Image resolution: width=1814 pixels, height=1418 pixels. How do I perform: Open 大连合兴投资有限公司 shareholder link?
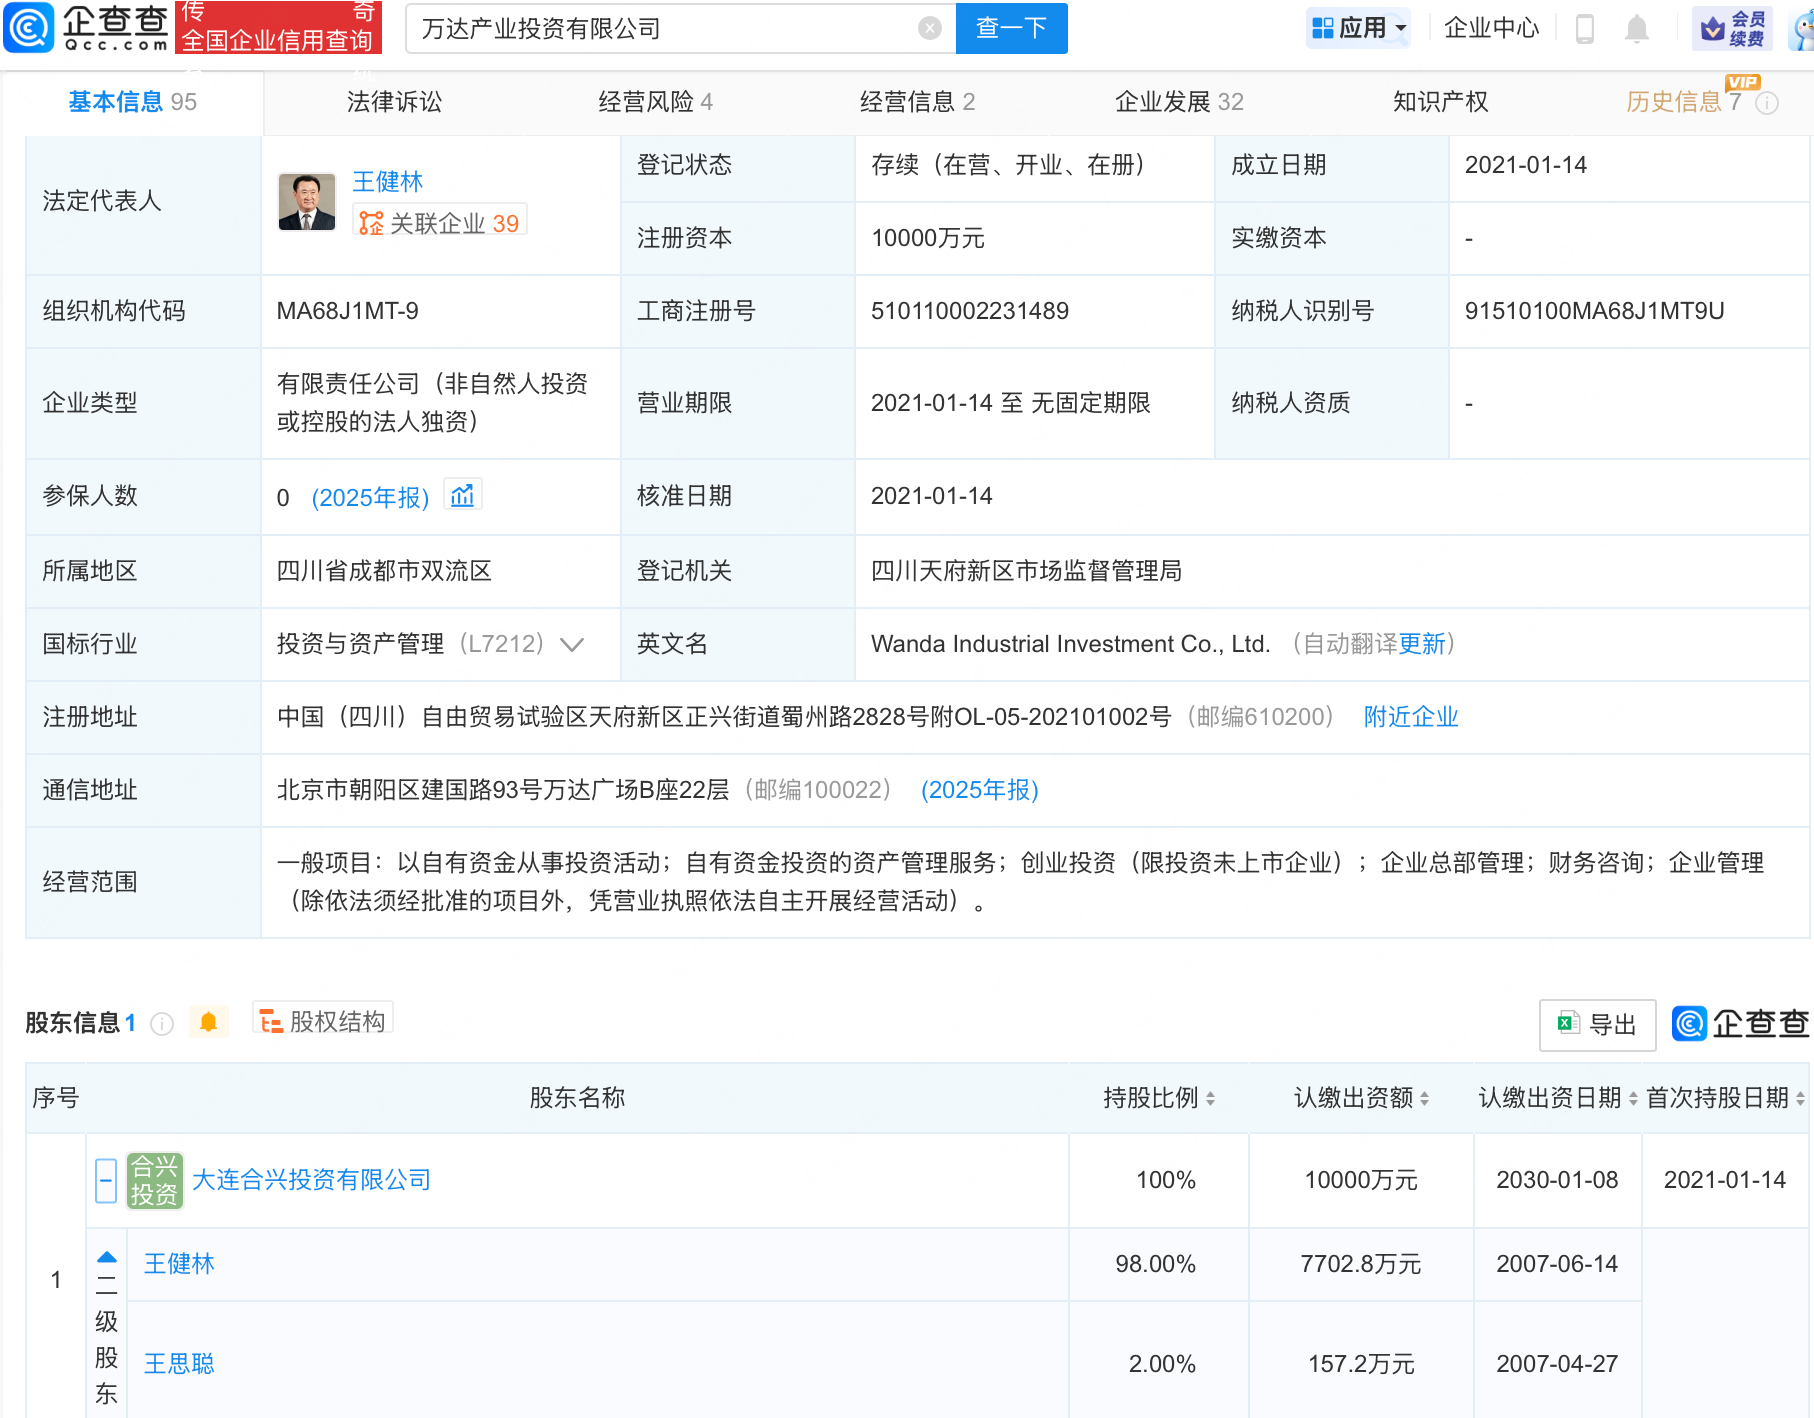tap(311, 1180)
